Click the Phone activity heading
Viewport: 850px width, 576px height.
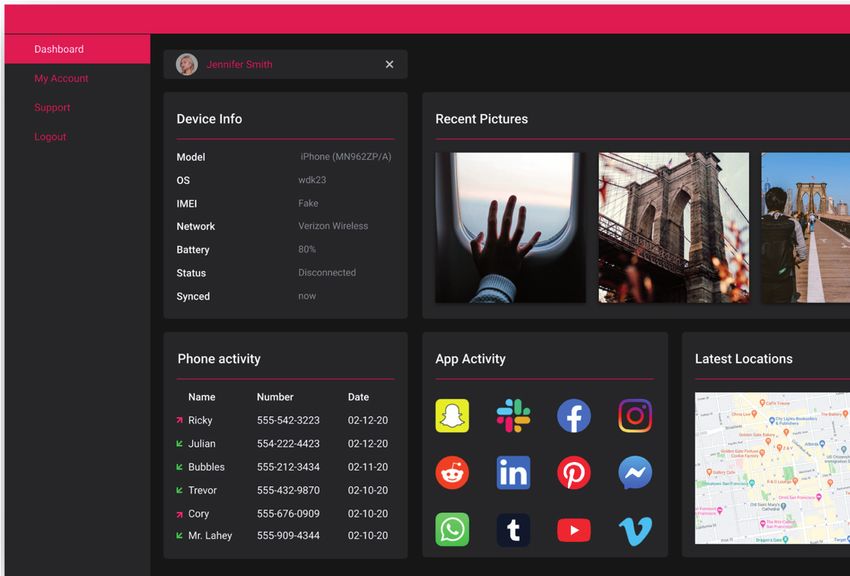[x=219, y=359]
